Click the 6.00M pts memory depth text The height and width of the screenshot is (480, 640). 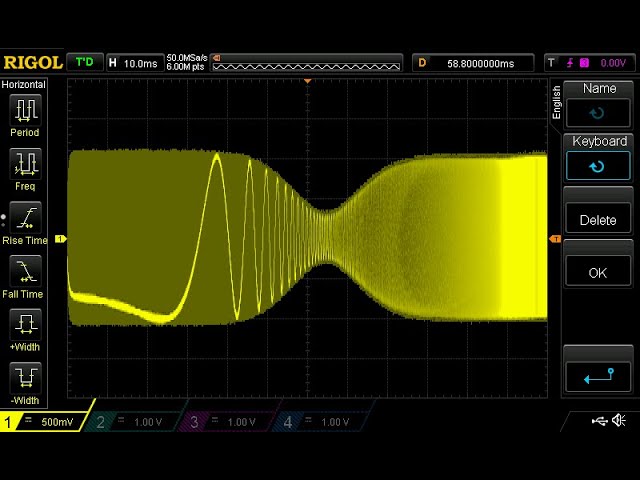[185, 67]
